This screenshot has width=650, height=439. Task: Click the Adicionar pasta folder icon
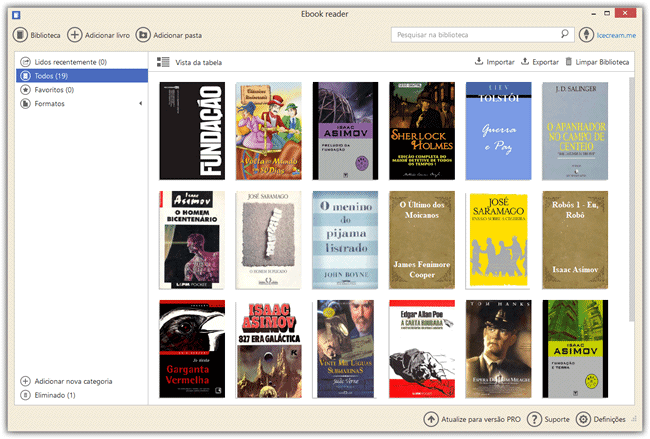143,35
